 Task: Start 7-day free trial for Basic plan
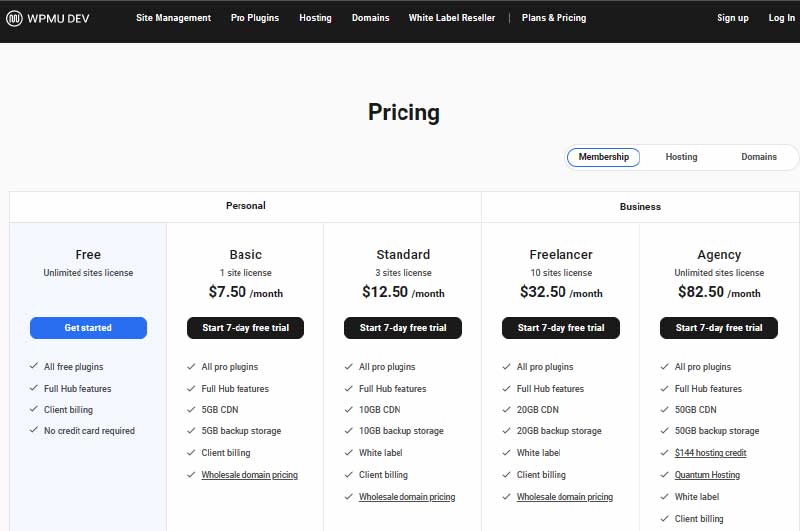(245, 328)
